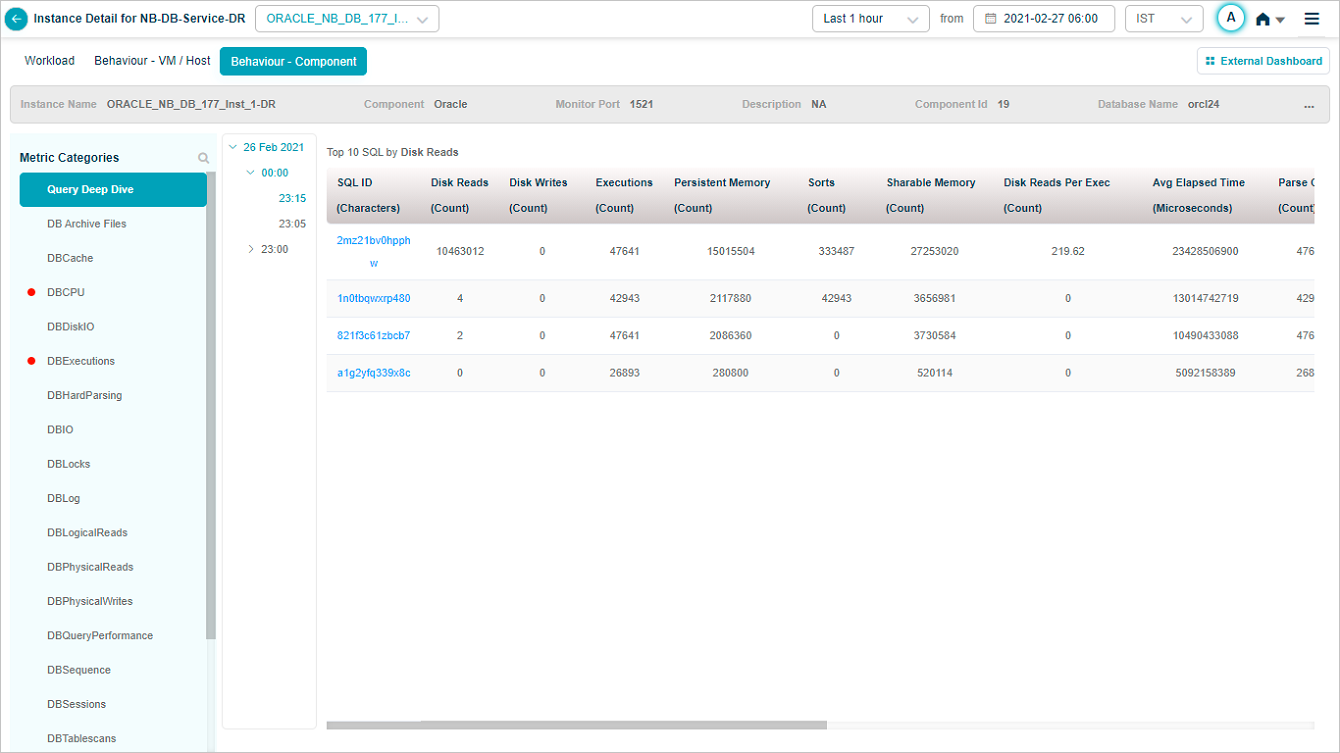Select the 23:05 timestamp entry
Screen dimensions: 1340x753
[292, 224]
